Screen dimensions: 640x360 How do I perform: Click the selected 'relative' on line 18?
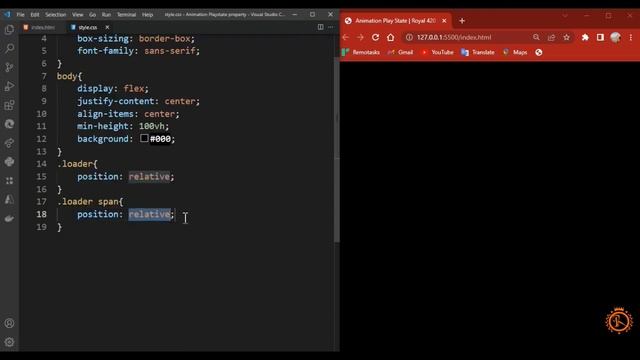149,214
